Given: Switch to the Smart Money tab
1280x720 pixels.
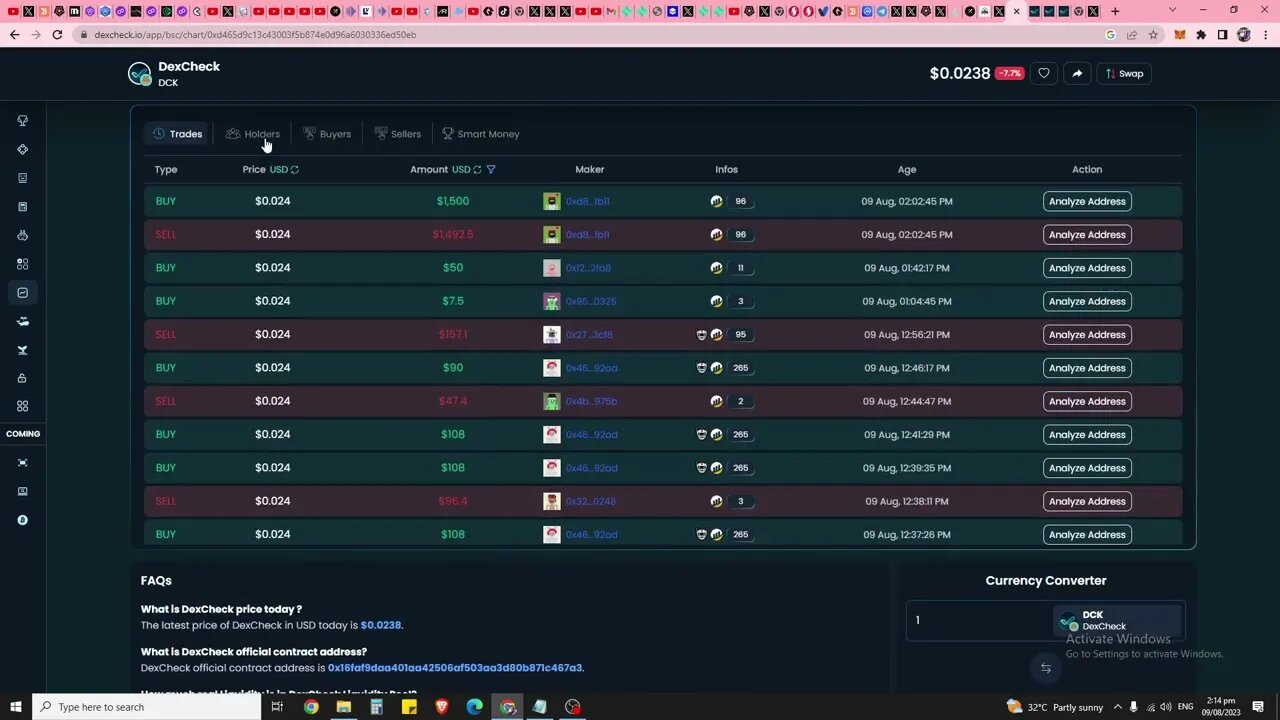Looking at the screenshot, I should coord(481,134).
